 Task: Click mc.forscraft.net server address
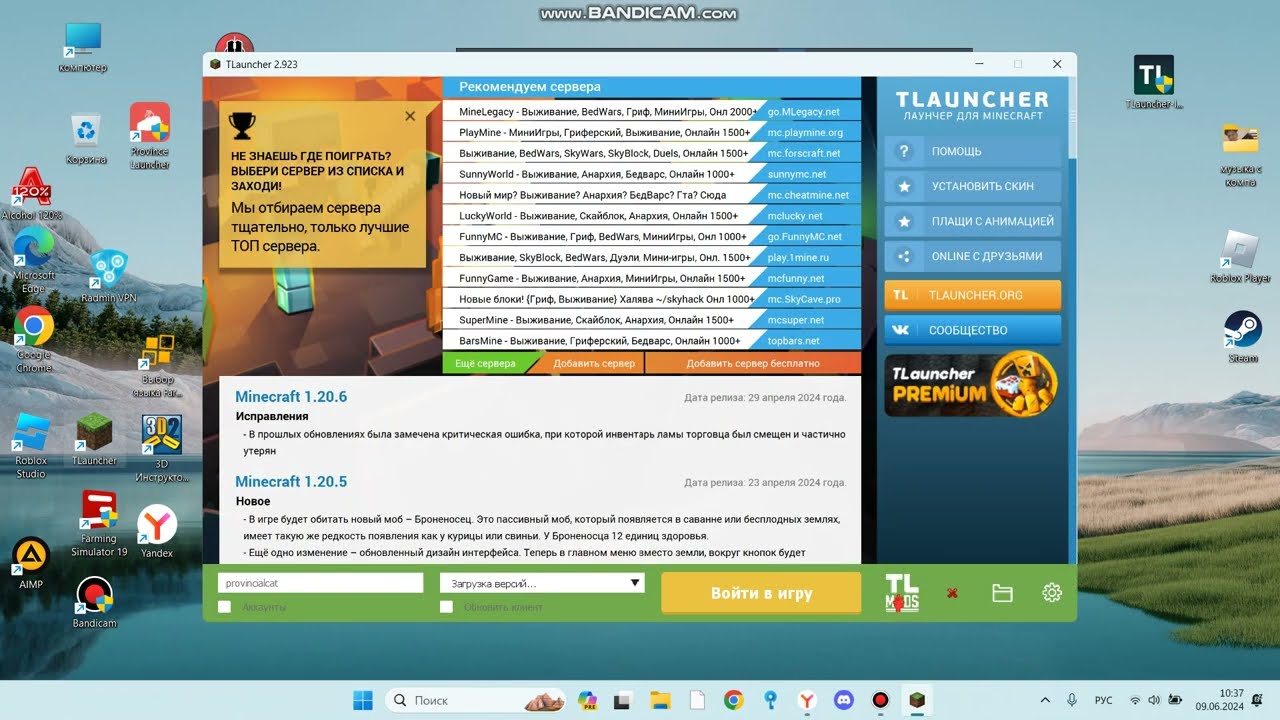click(804, 153)
